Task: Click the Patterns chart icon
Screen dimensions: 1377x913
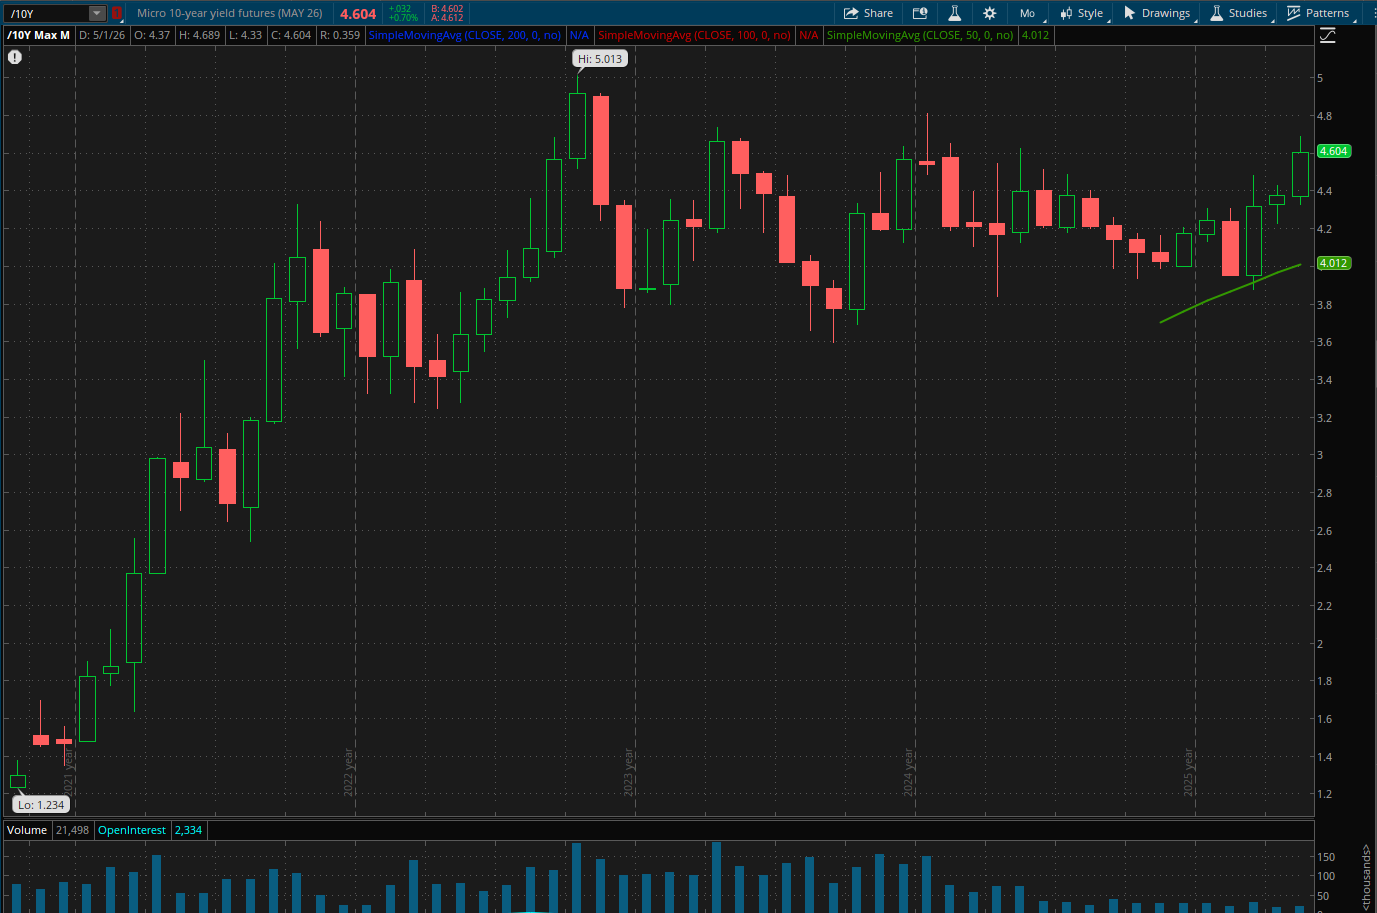Action: [1293, 13]
